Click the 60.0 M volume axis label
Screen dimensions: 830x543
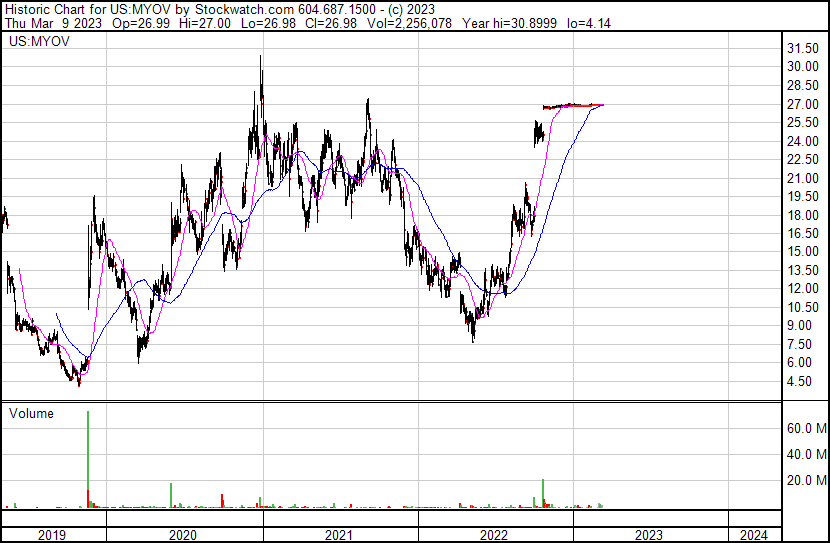(806, 428)
